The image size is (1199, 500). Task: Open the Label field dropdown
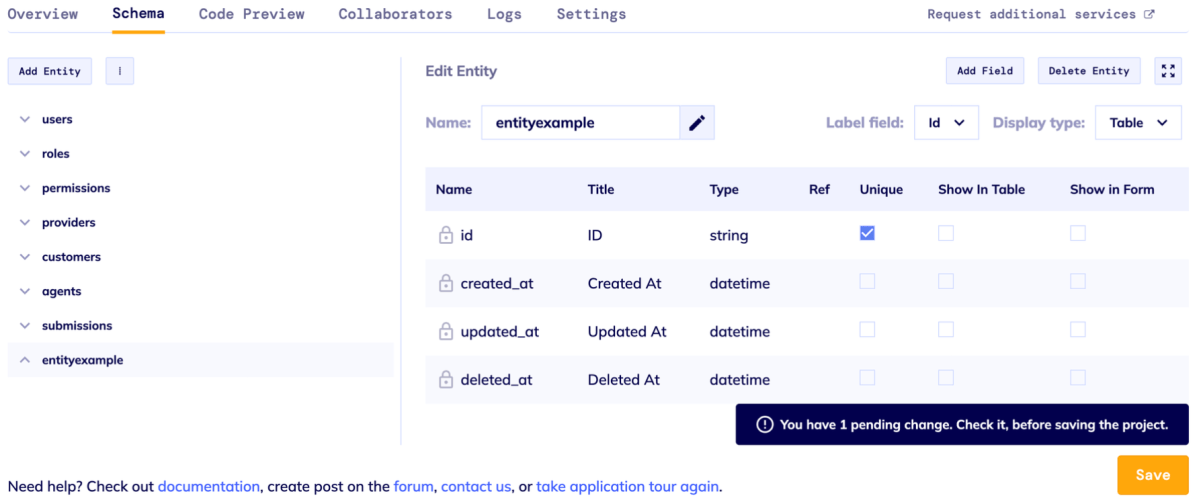click(x=946, y=123)
